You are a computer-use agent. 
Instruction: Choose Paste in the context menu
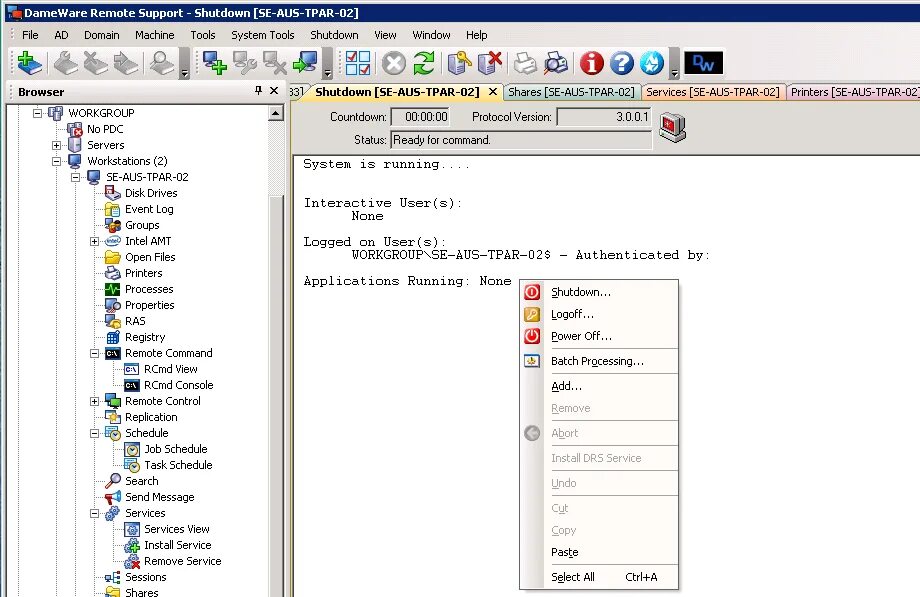pos(599,552)
